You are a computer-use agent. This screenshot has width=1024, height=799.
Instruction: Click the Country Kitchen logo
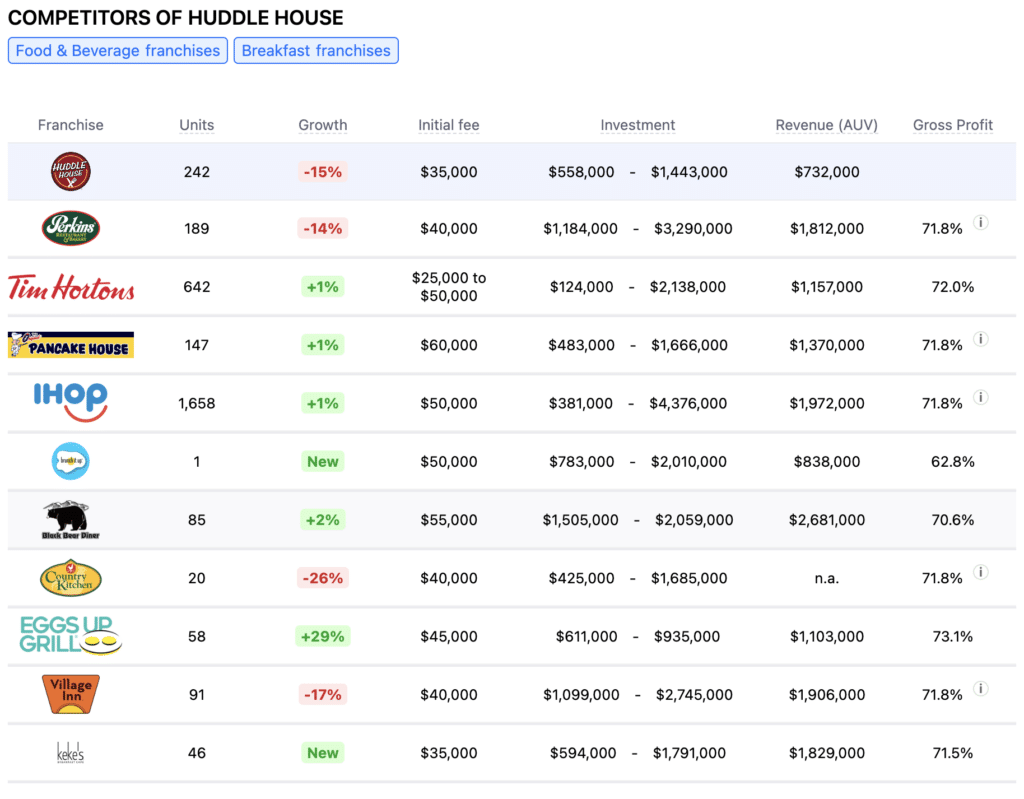[71, 578]
